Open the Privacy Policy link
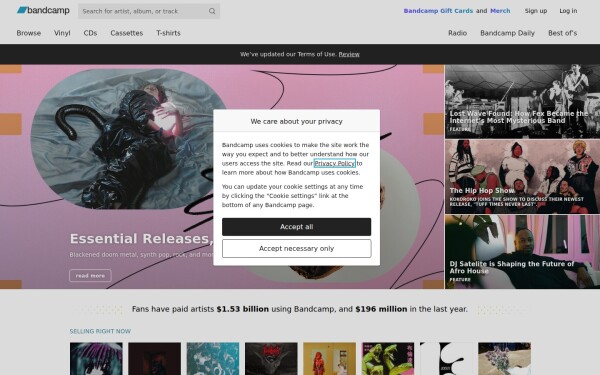 click(335, 163)
